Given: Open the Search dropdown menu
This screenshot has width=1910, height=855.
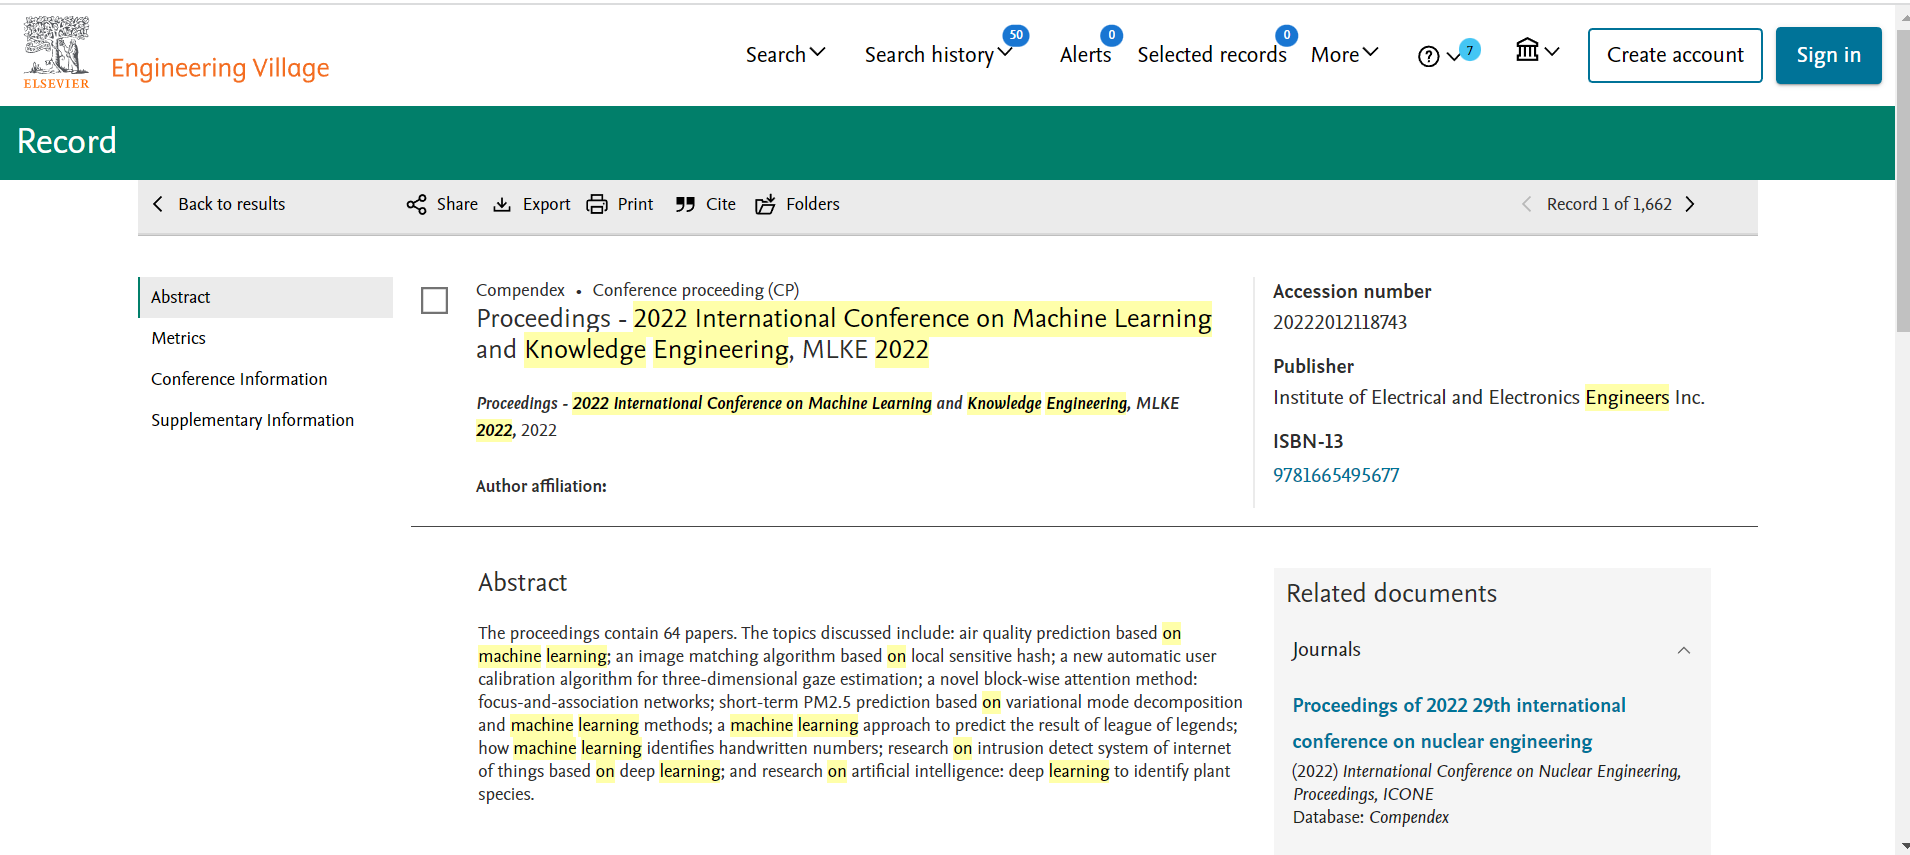Looking at the screenshot, I should (785, 54).
